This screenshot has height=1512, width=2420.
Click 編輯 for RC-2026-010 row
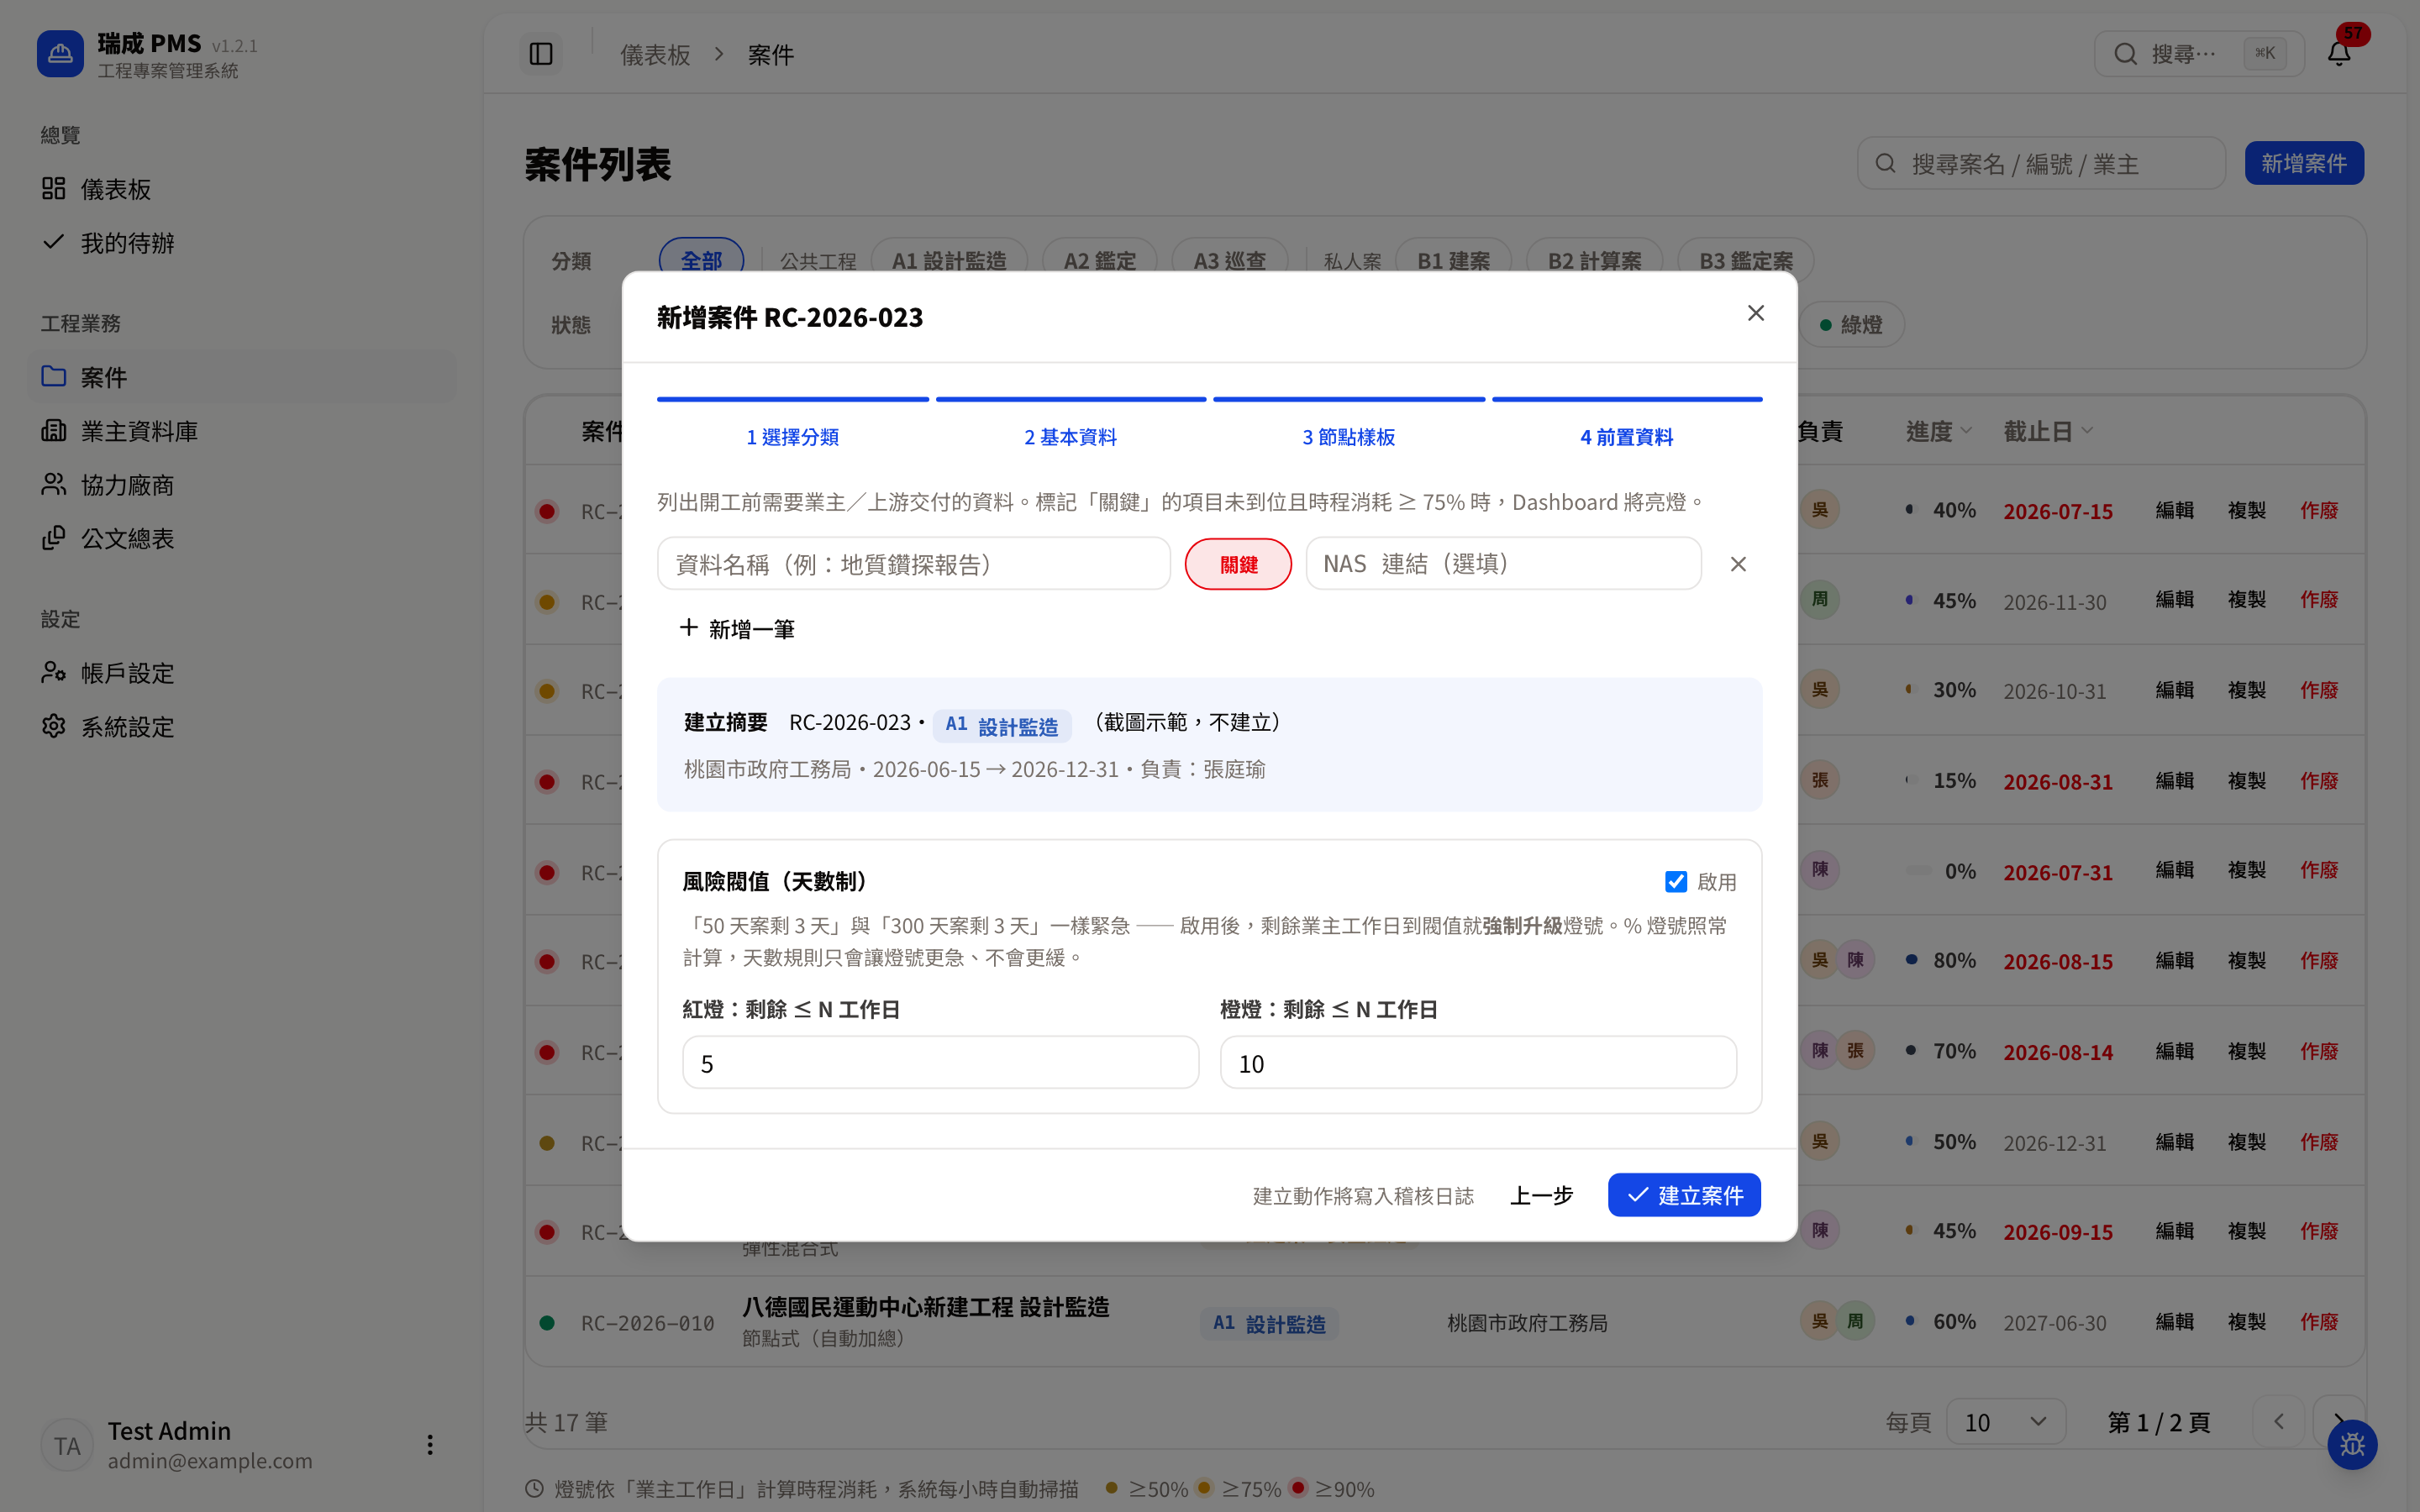point(2174,1322)
